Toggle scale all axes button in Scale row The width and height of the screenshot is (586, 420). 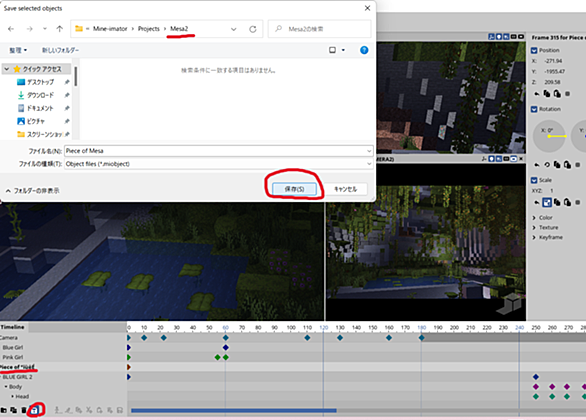click(547, 203)
